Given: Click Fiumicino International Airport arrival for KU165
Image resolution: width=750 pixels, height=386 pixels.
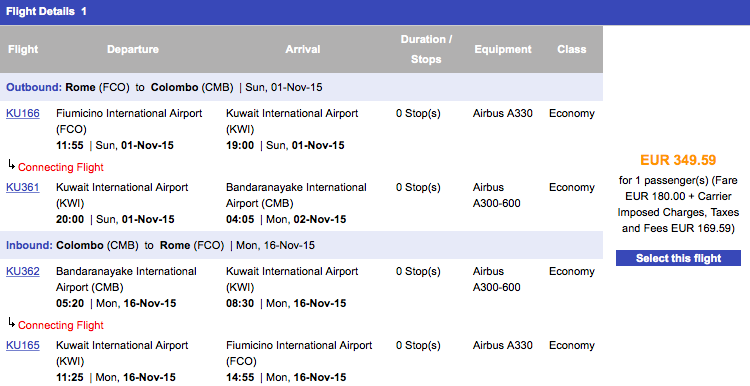Looking at the screenshot, I should point(299,353).
